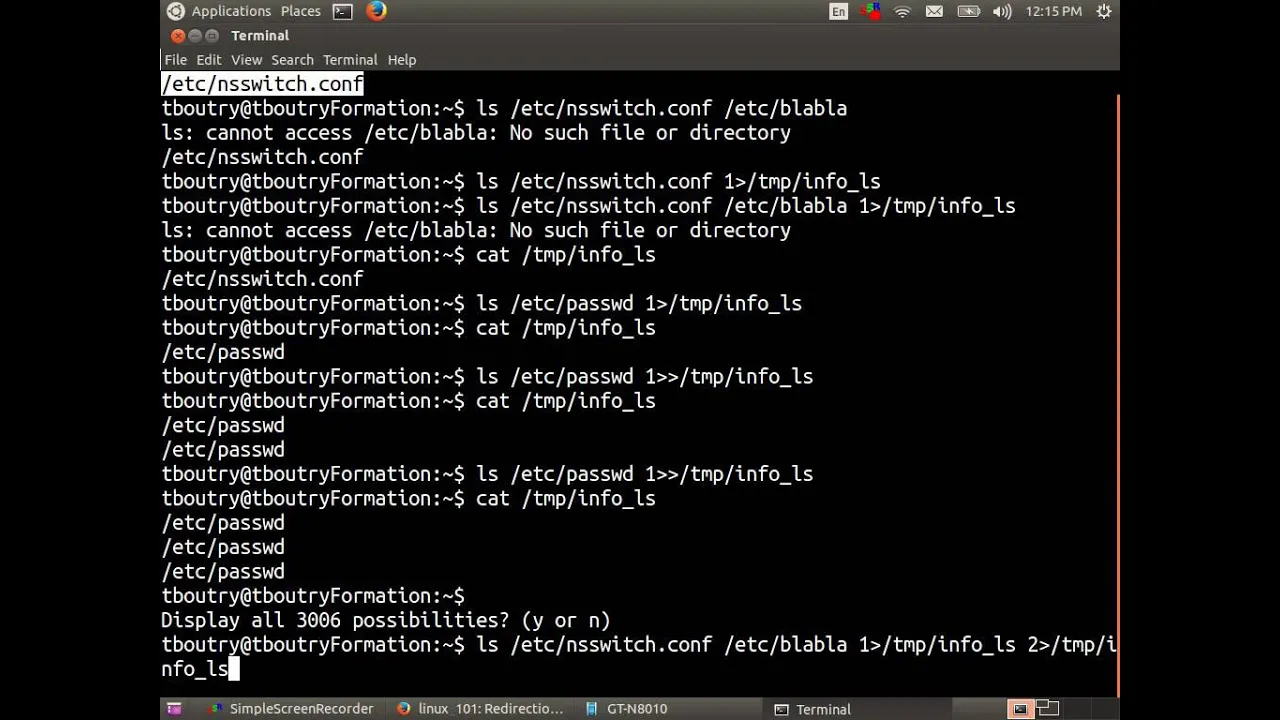Click the 'ls /etc/passwd 1>/tmp/info_ls' command line
1280x720 pixels.
[482, 304]
